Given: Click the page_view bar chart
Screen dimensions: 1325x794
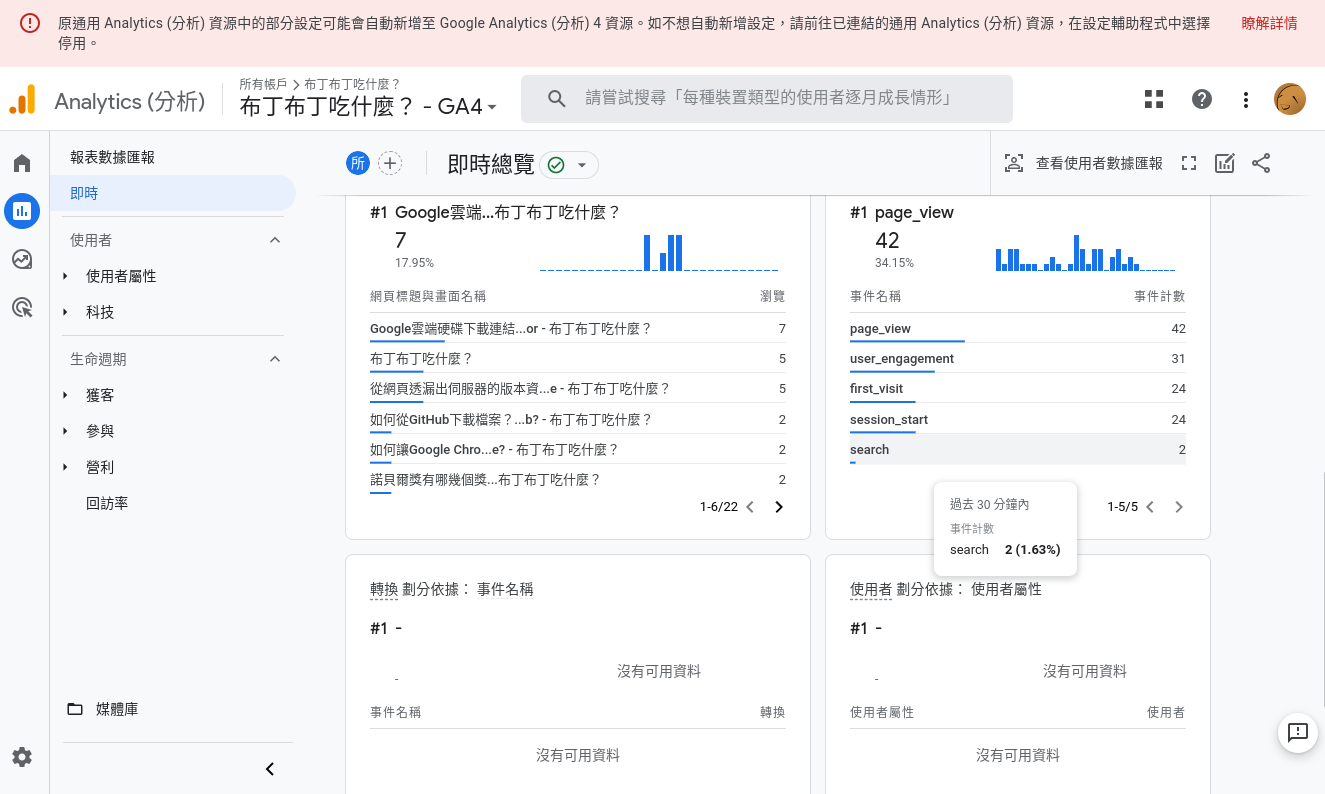Looking at the screenshot, I should (x=1085, y=252).
